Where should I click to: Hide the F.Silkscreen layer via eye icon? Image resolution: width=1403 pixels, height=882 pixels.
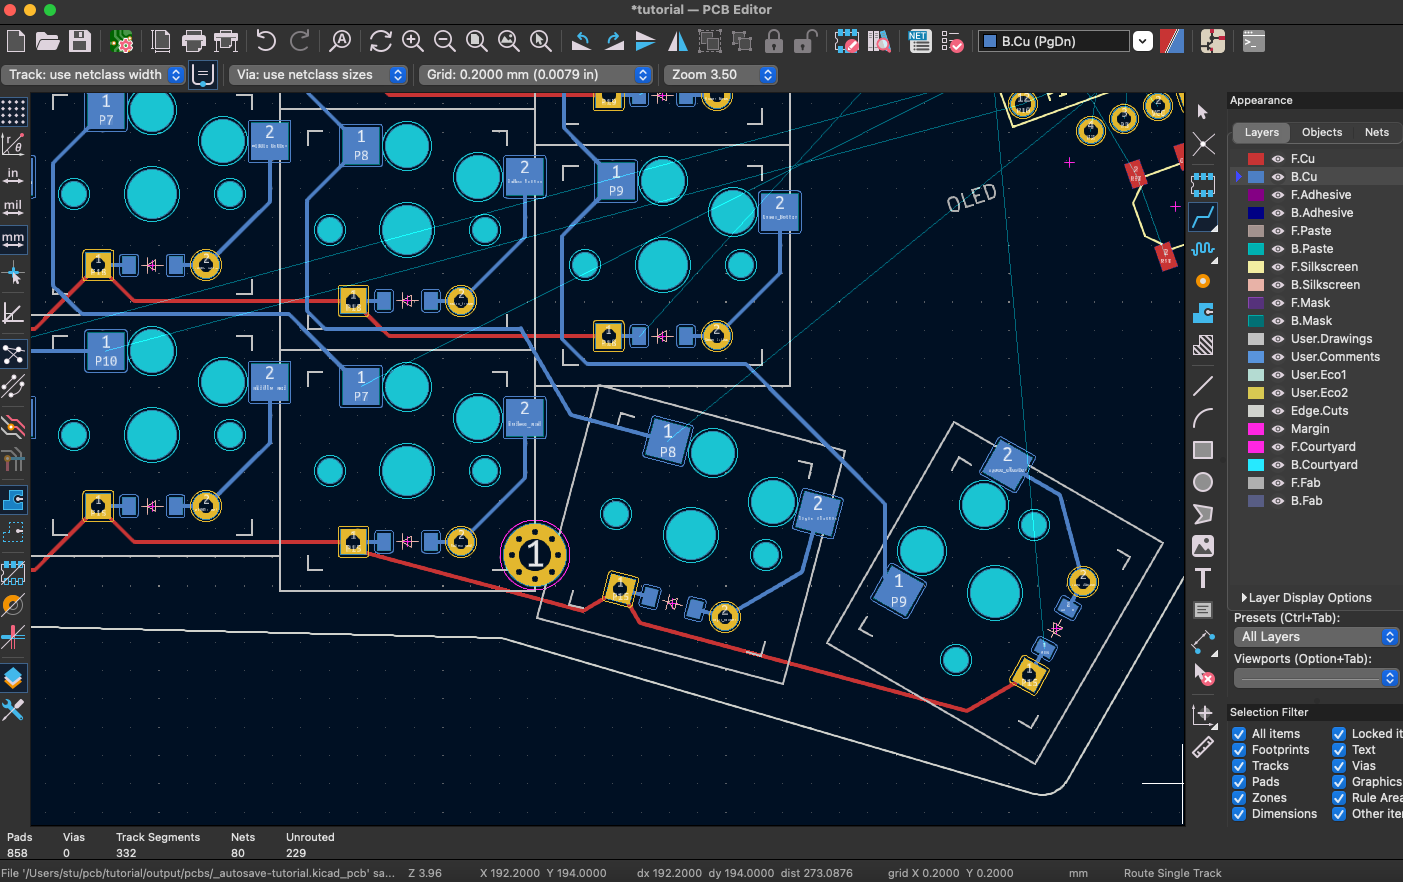point(1278,267)
